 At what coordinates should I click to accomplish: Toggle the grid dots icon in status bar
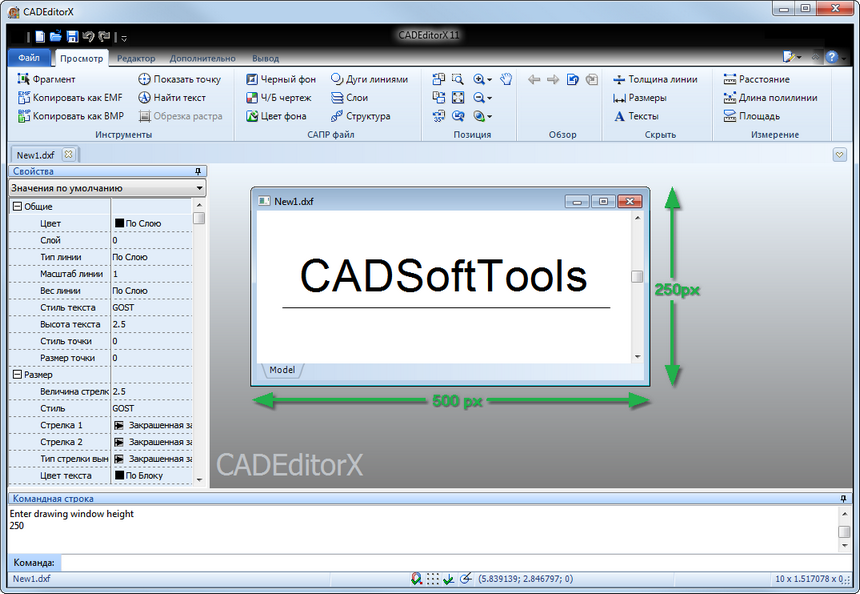[x=433, y=579]
